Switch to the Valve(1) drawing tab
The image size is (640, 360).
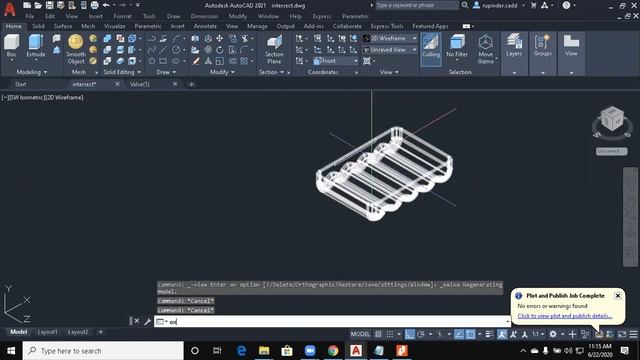coord(140,84)
